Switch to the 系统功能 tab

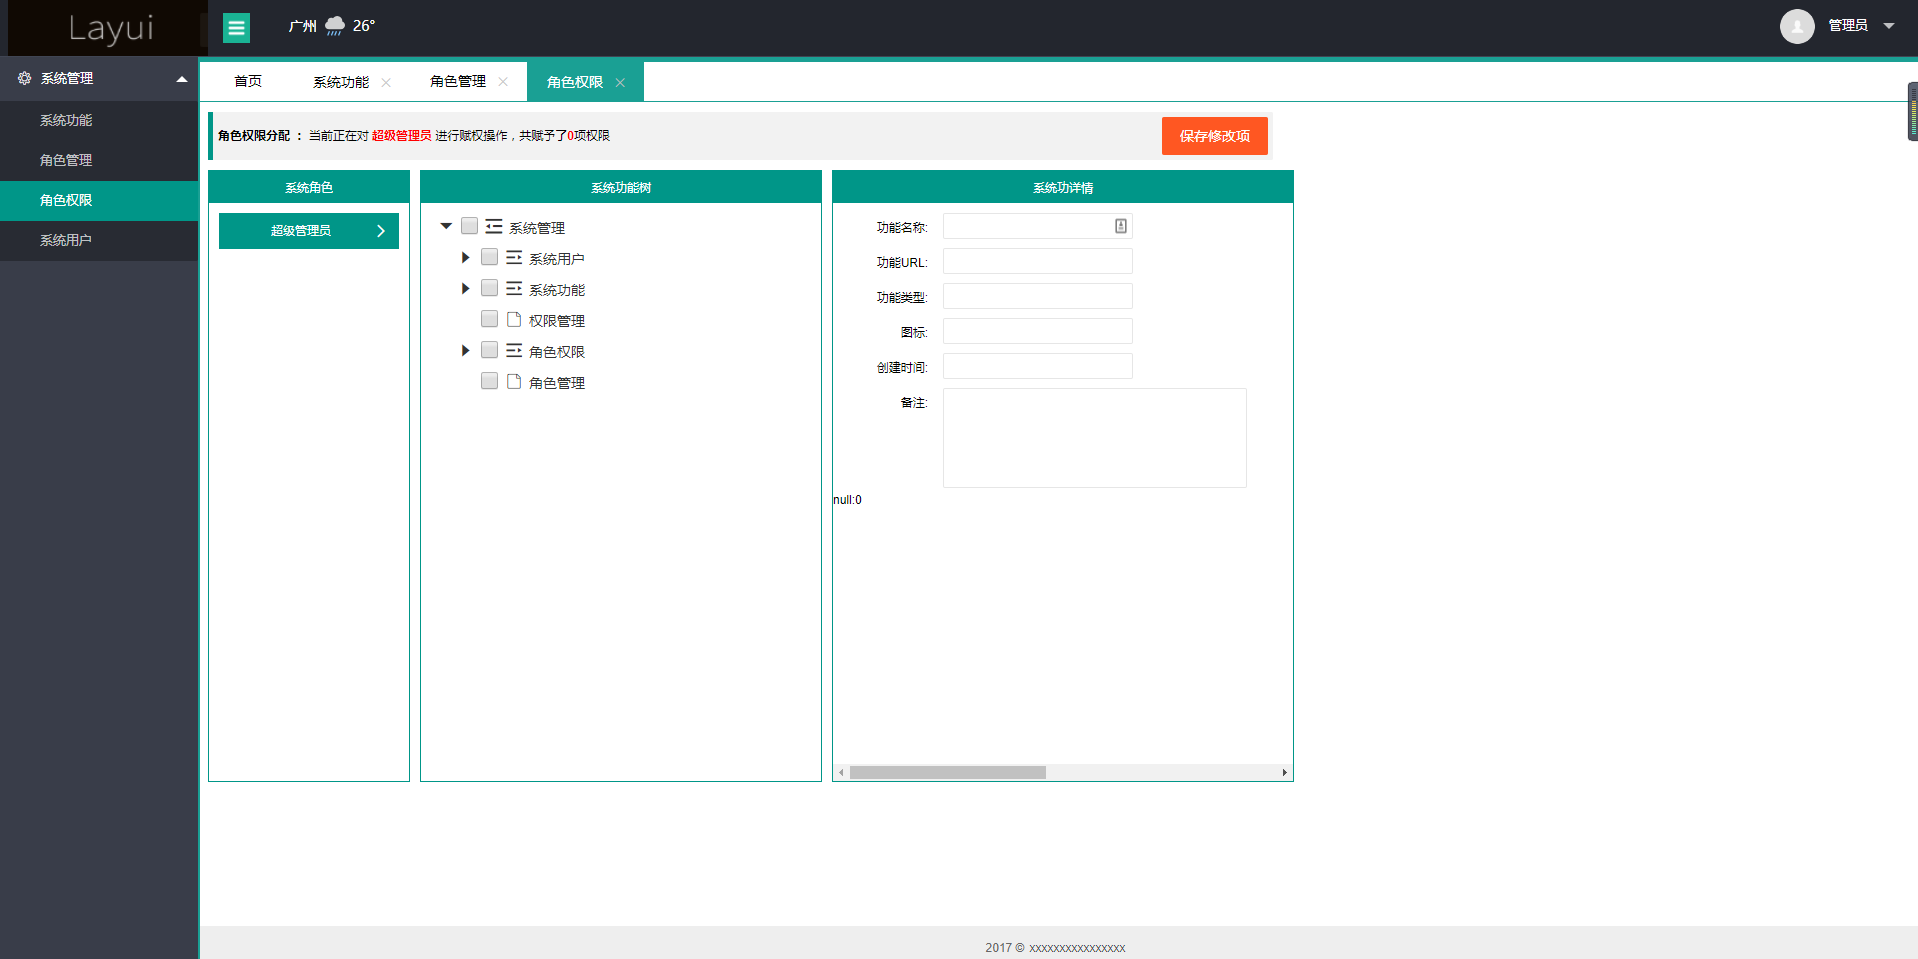click(x=341, y=82)
